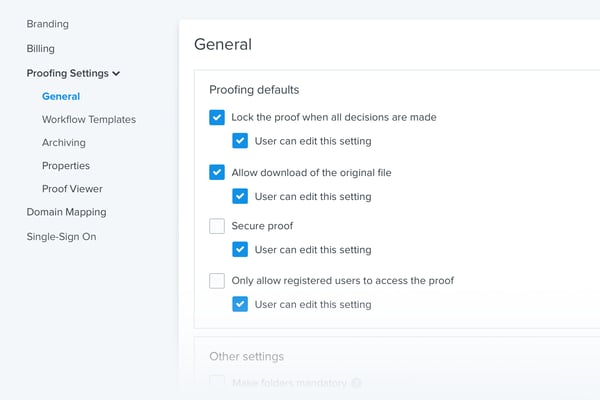Toggle user edit checkbox under Secure proof
This screenshot has width=600, height=400.
click(240, 250)
